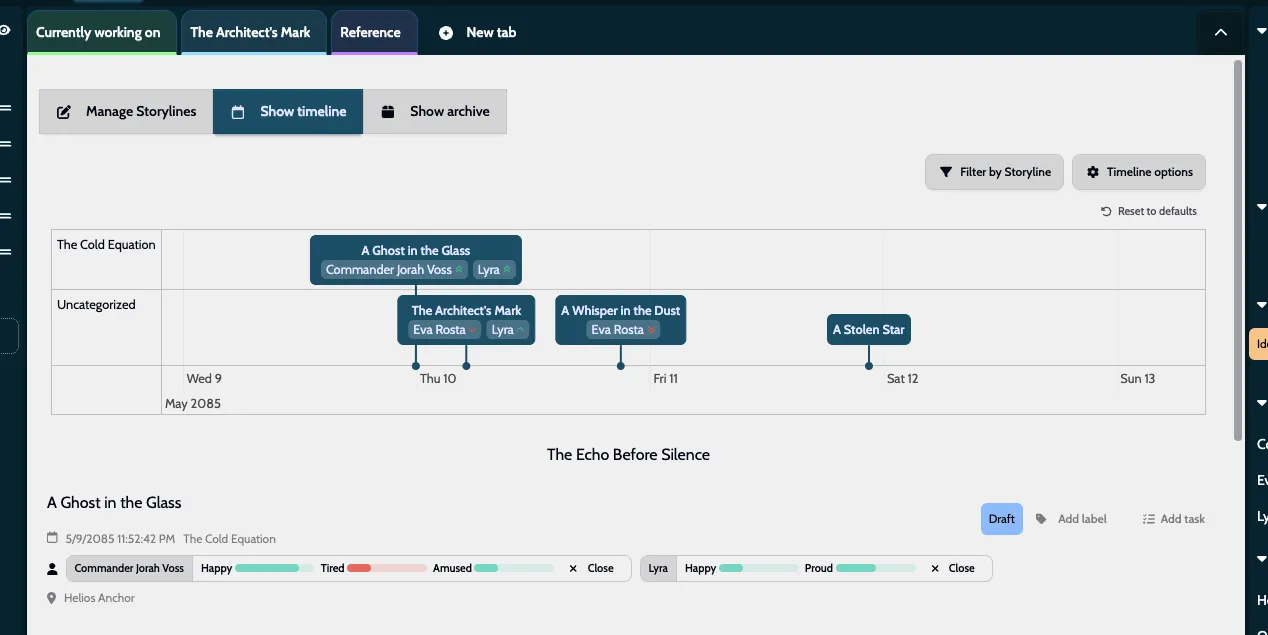Click the checklist icon to add a task
This screenshot has width=1268, height=635.
(x=1146, y=518)
